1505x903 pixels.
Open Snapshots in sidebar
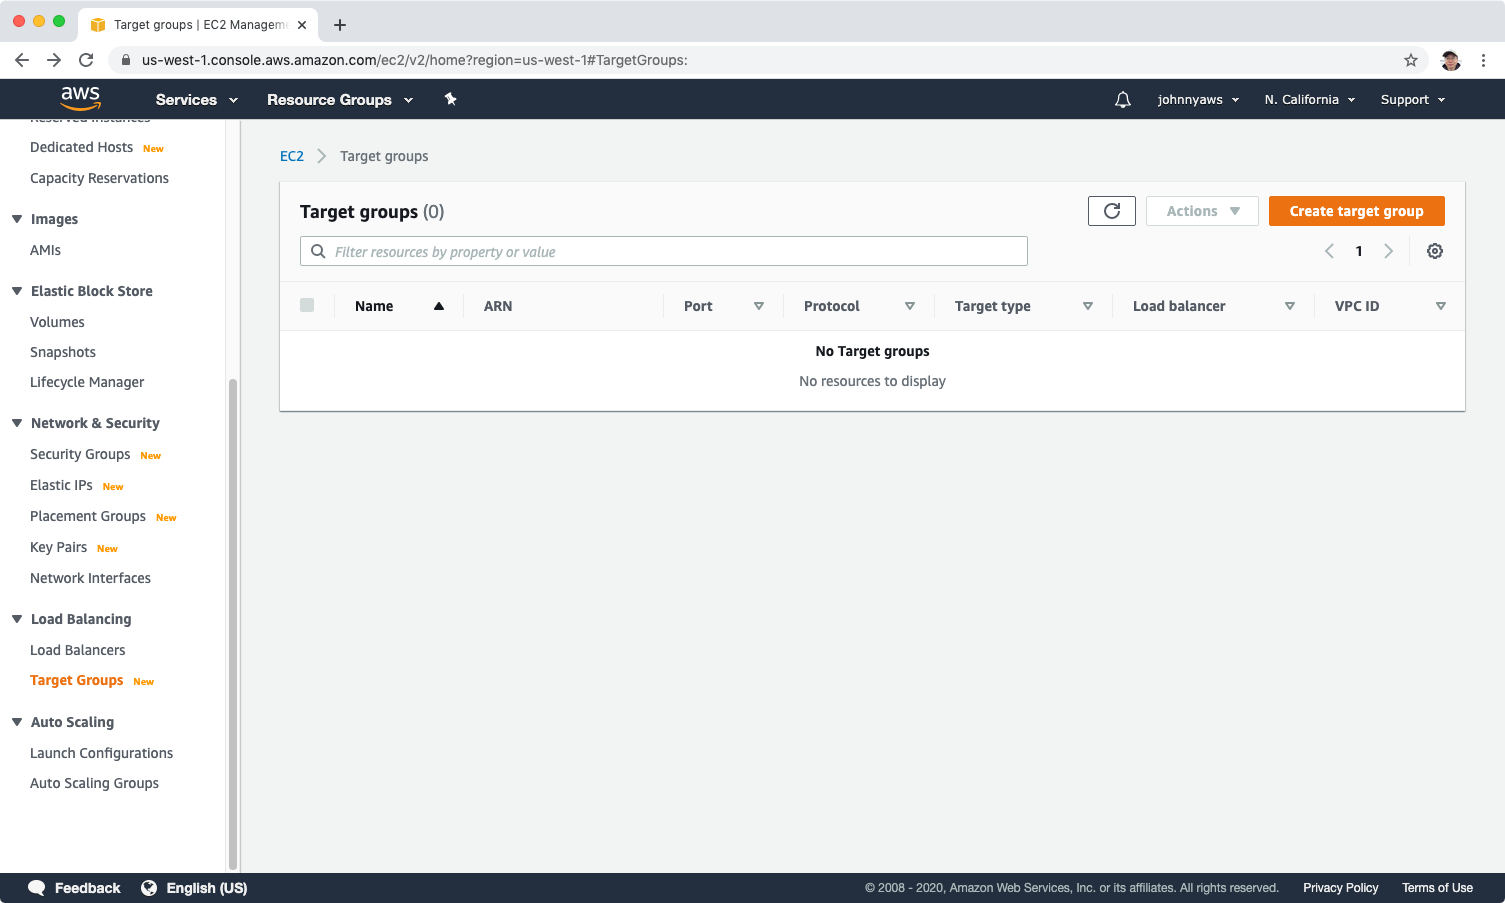63,352
